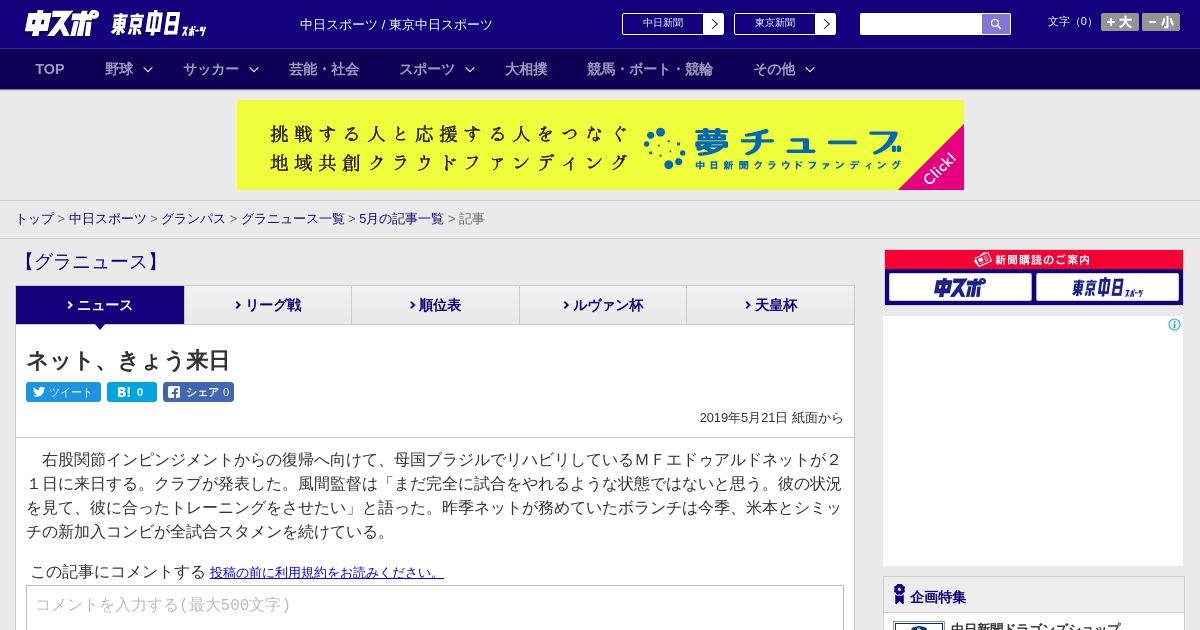This screenshot has height=630, width=1200.
Task: Switch to 天皇杯 tab
Action: click(770, 305)
